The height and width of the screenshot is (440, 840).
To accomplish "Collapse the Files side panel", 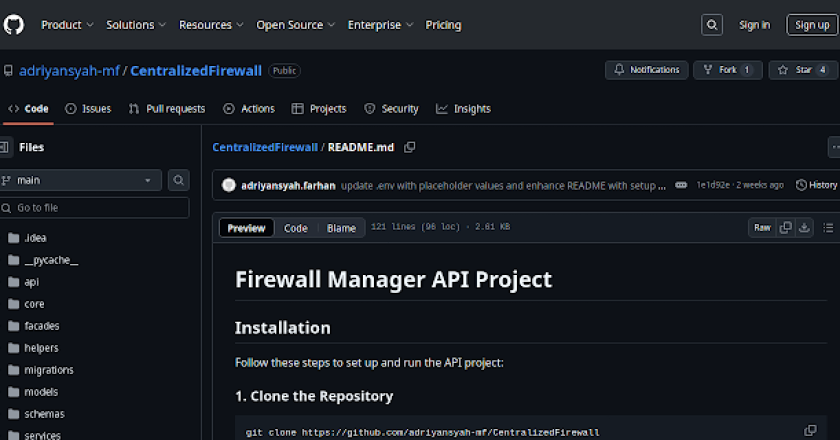I will click(5, 148).
